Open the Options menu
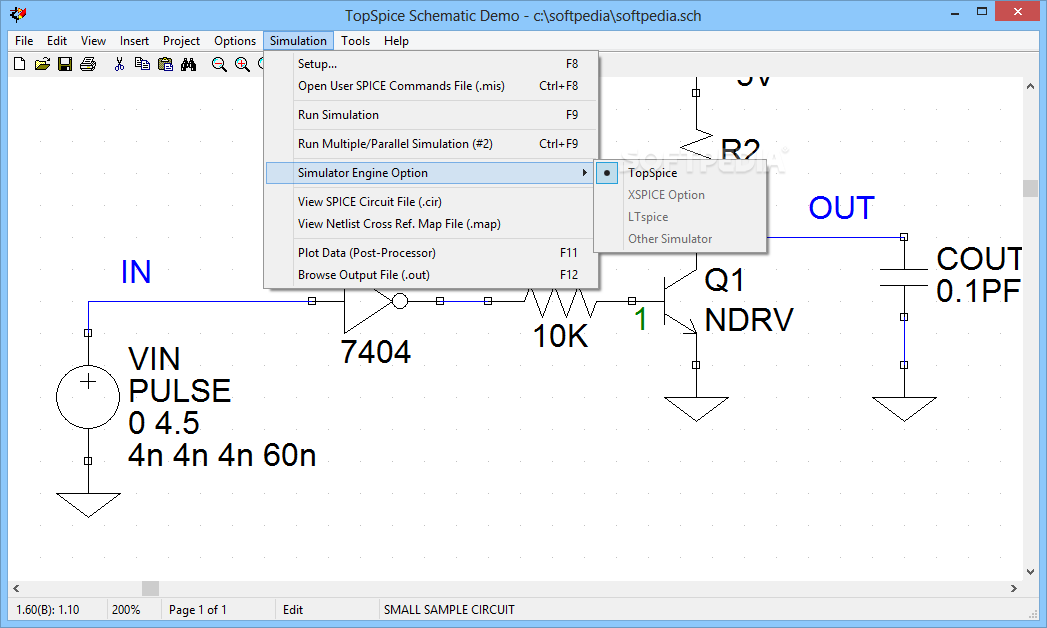This screenshot has width=1047, height=628. (235, 41)
